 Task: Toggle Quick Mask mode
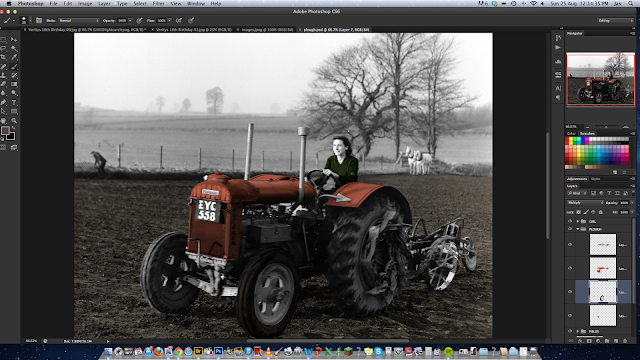[4, 147]
